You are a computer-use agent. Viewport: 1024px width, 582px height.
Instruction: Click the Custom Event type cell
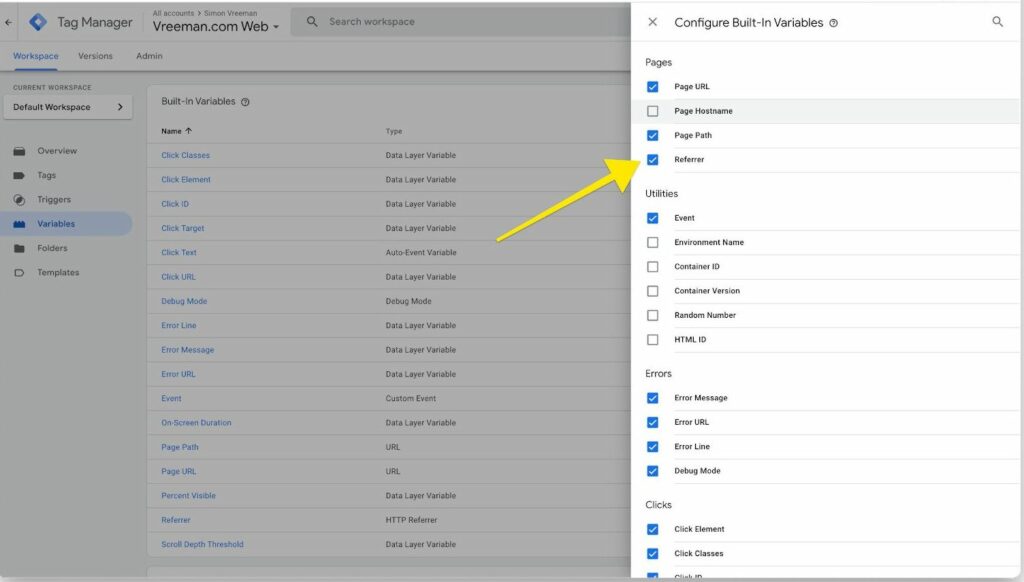point(411,398)
